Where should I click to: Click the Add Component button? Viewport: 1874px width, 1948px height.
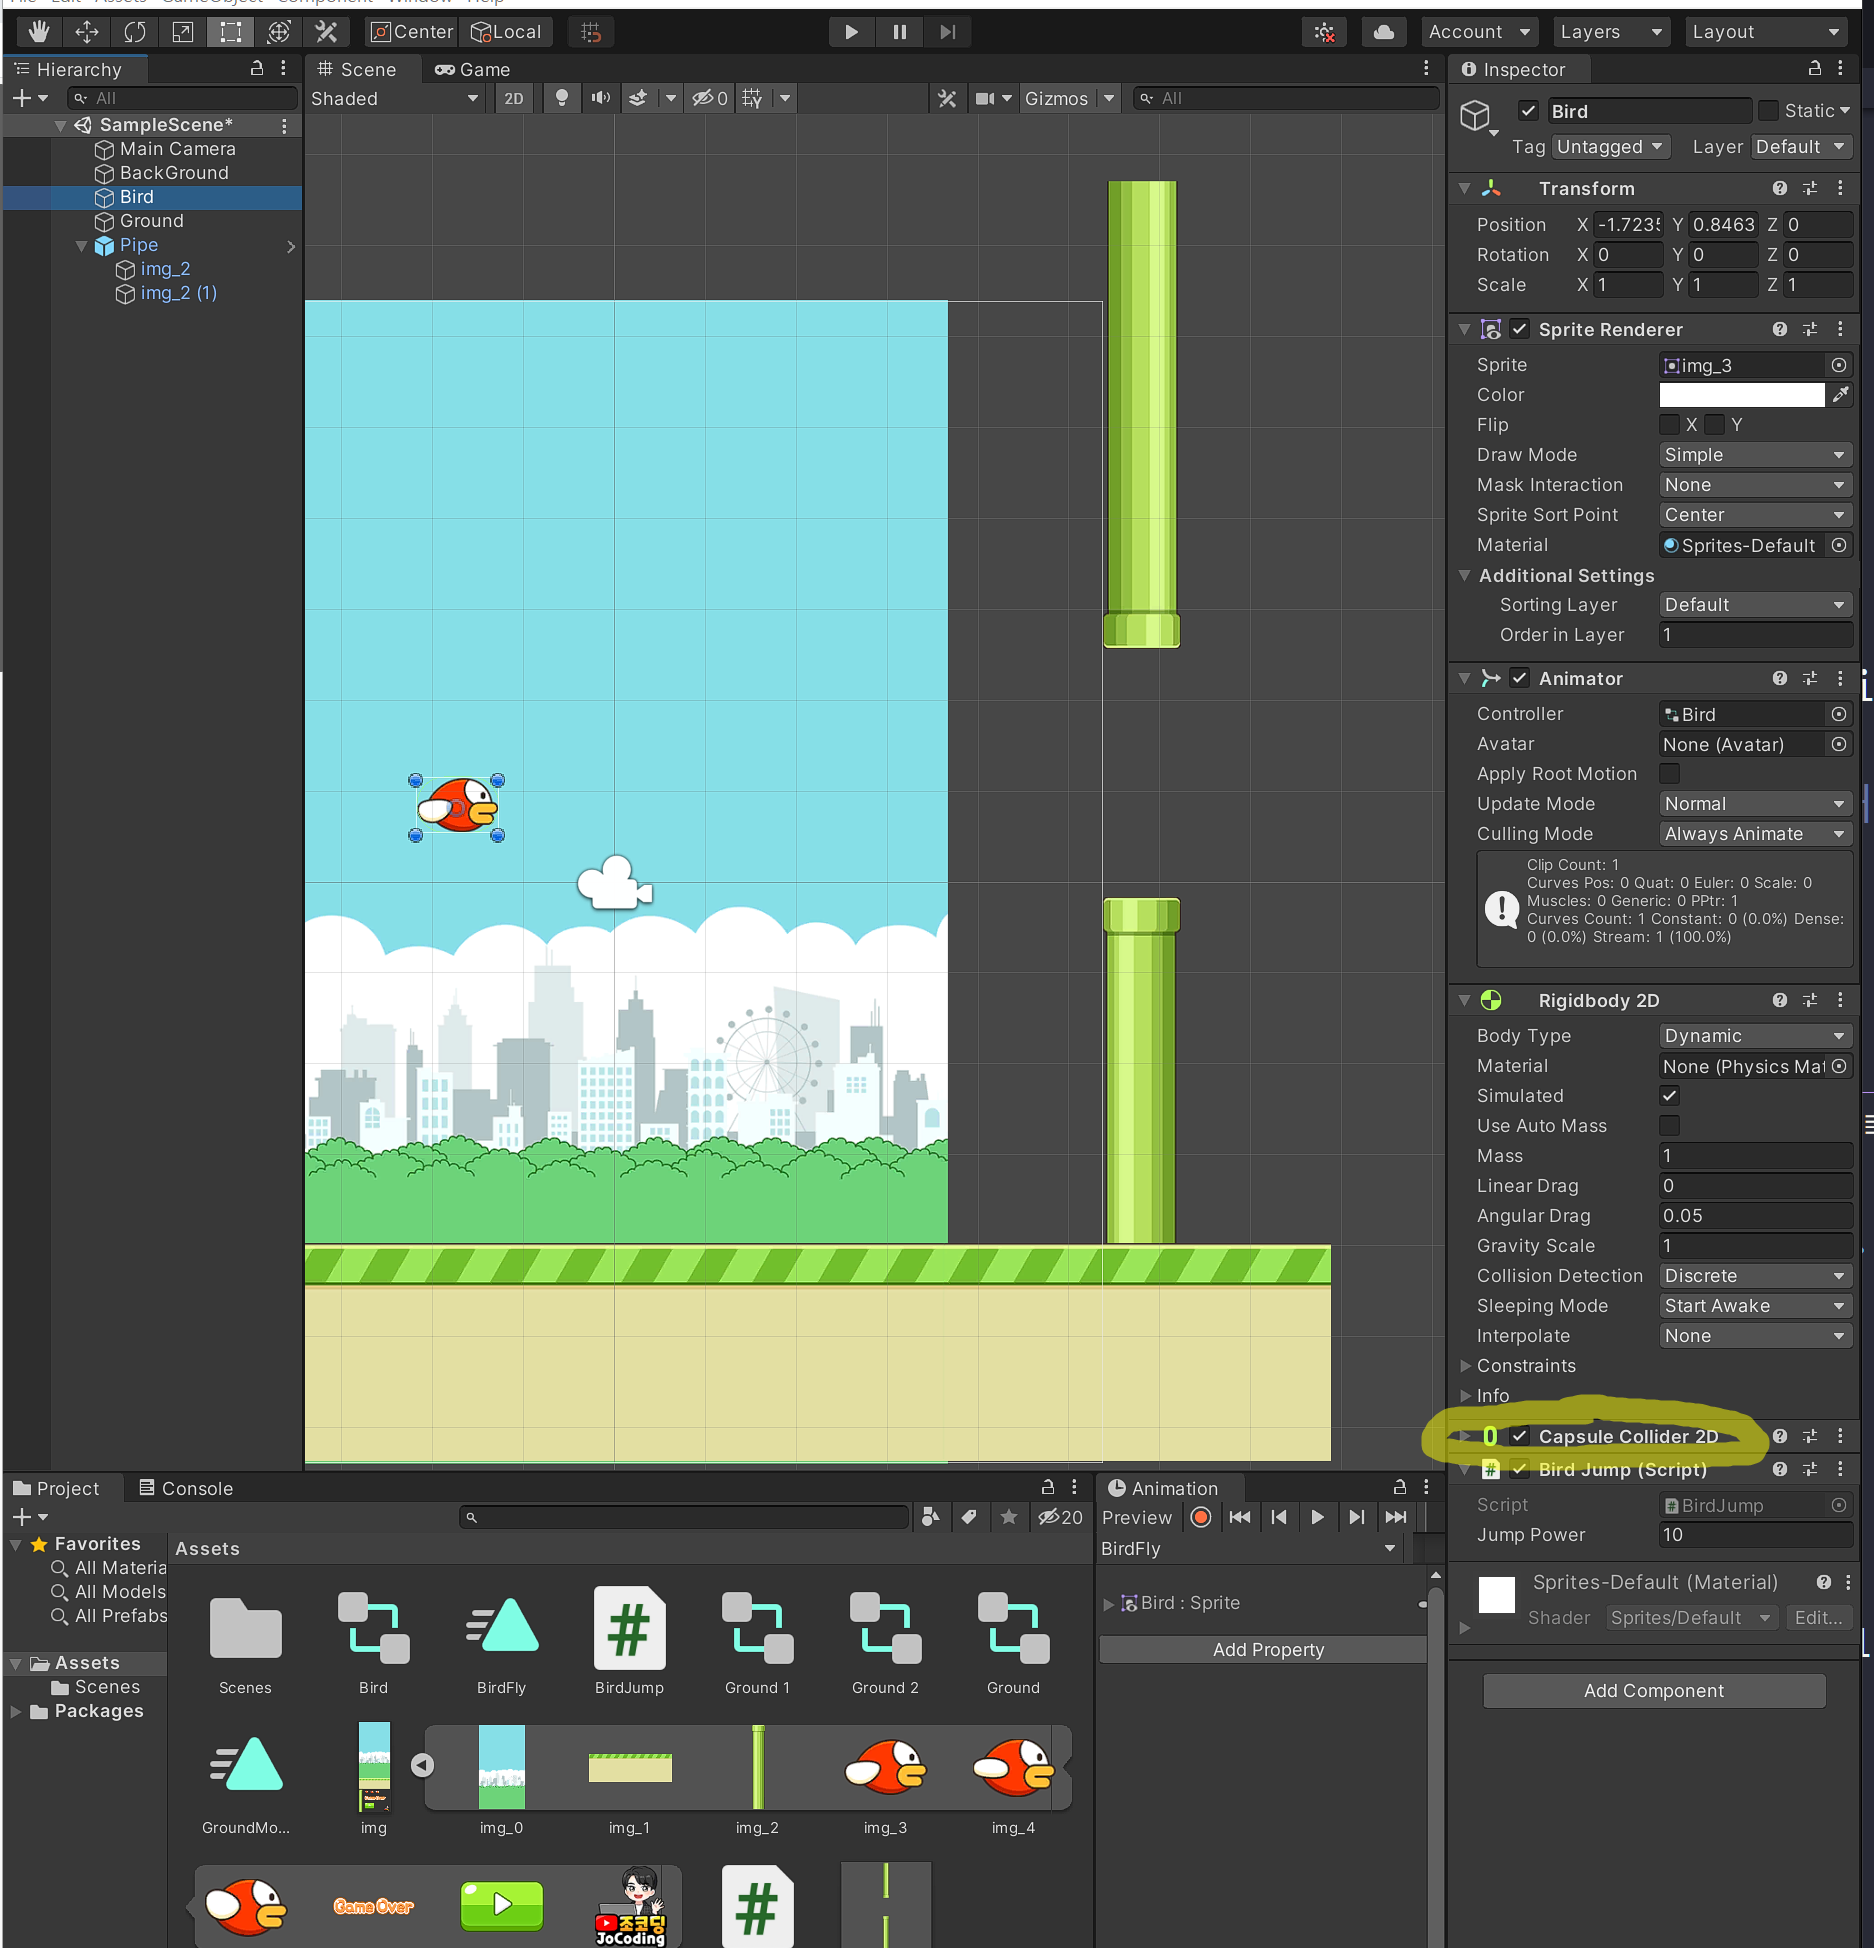1653,1690
